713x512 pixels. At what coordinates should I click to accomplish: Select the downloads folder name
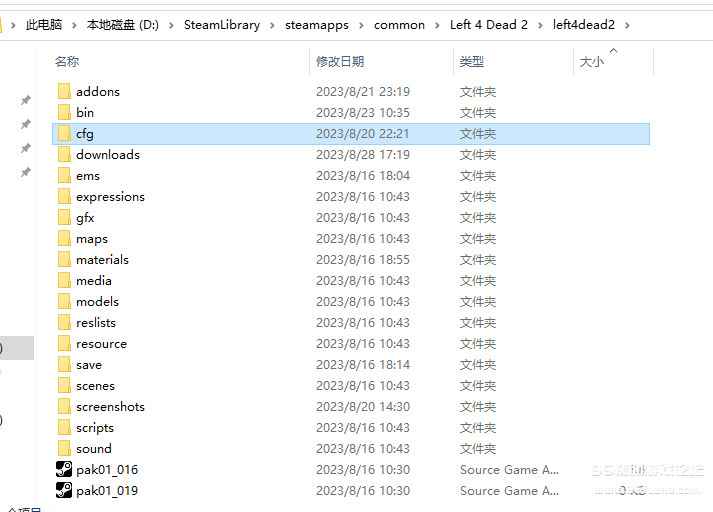108,155
